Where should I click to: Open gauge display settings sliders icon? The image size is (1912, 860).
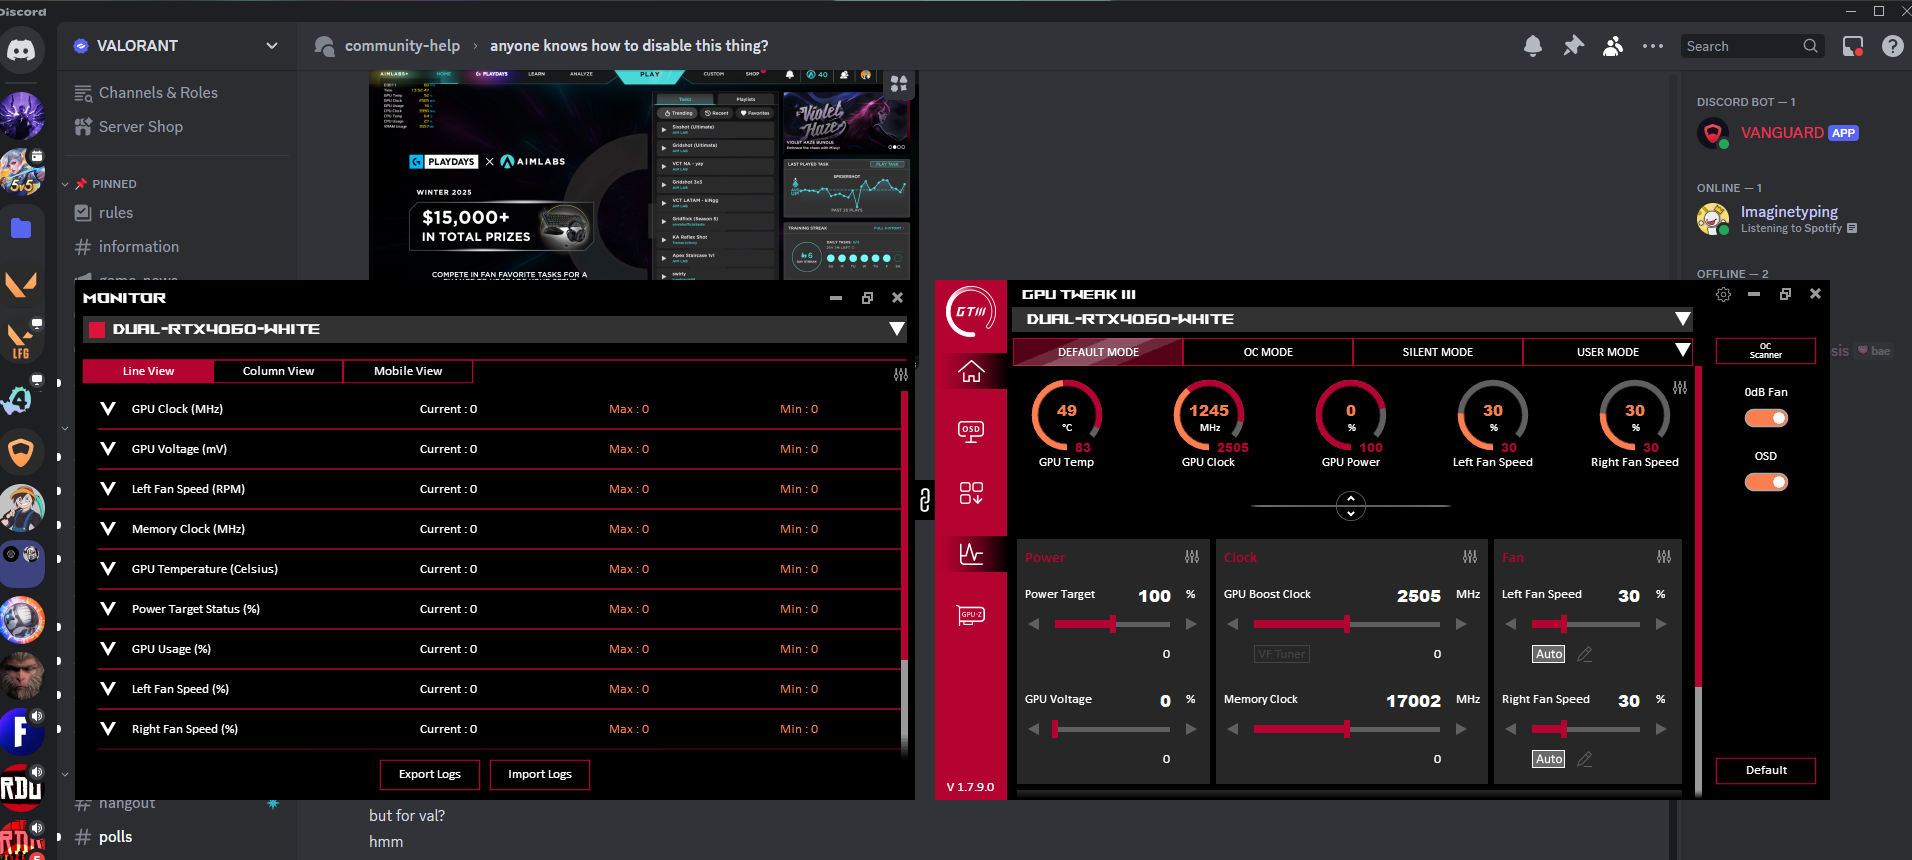(x=1680, y=387)
